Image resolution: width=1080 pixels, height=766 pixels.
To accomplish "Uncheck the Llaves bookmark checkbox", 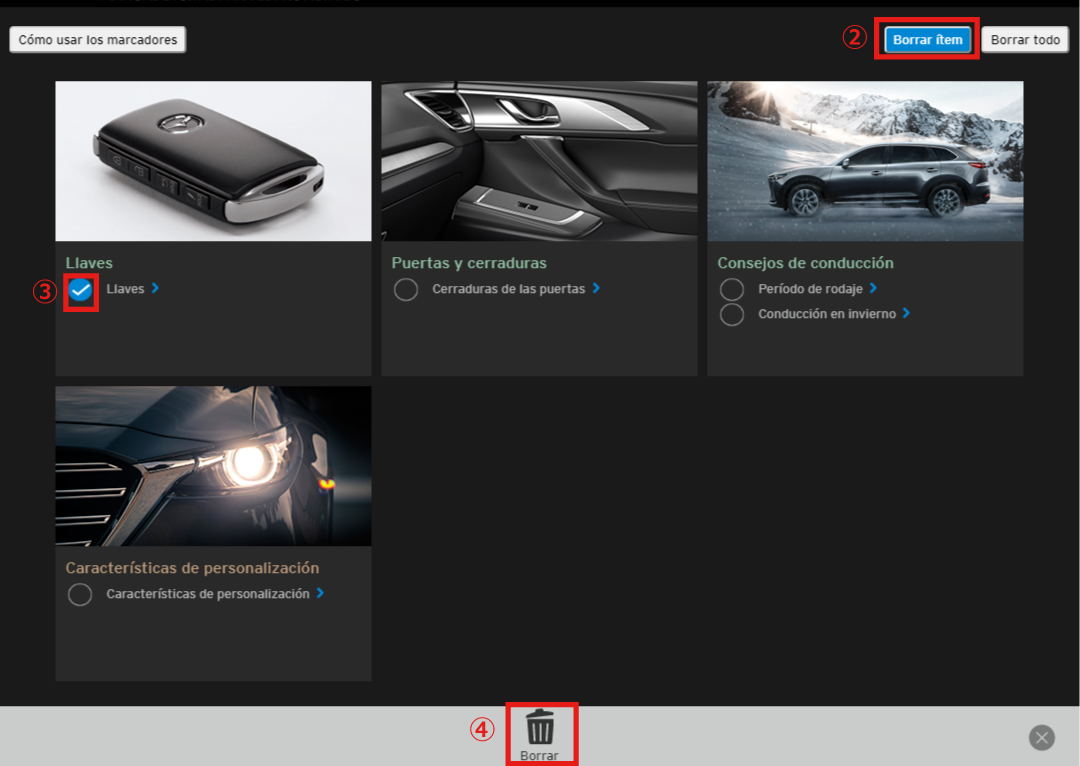I will pos(81,290).
